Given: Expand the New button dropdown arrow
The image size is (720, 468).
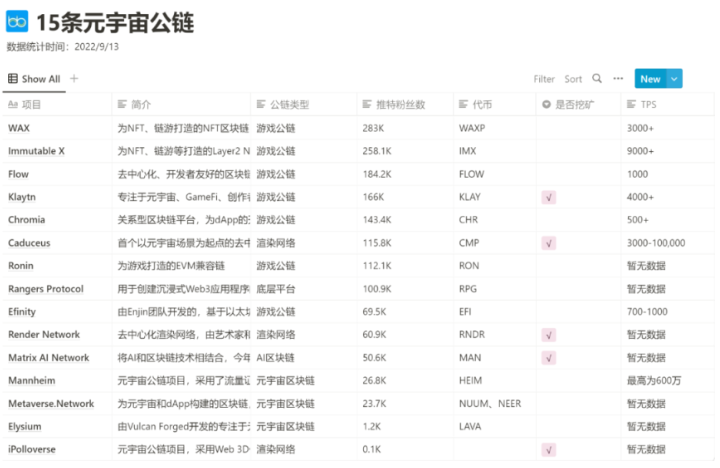Looking at the screenshot, I should pos(674,79).
